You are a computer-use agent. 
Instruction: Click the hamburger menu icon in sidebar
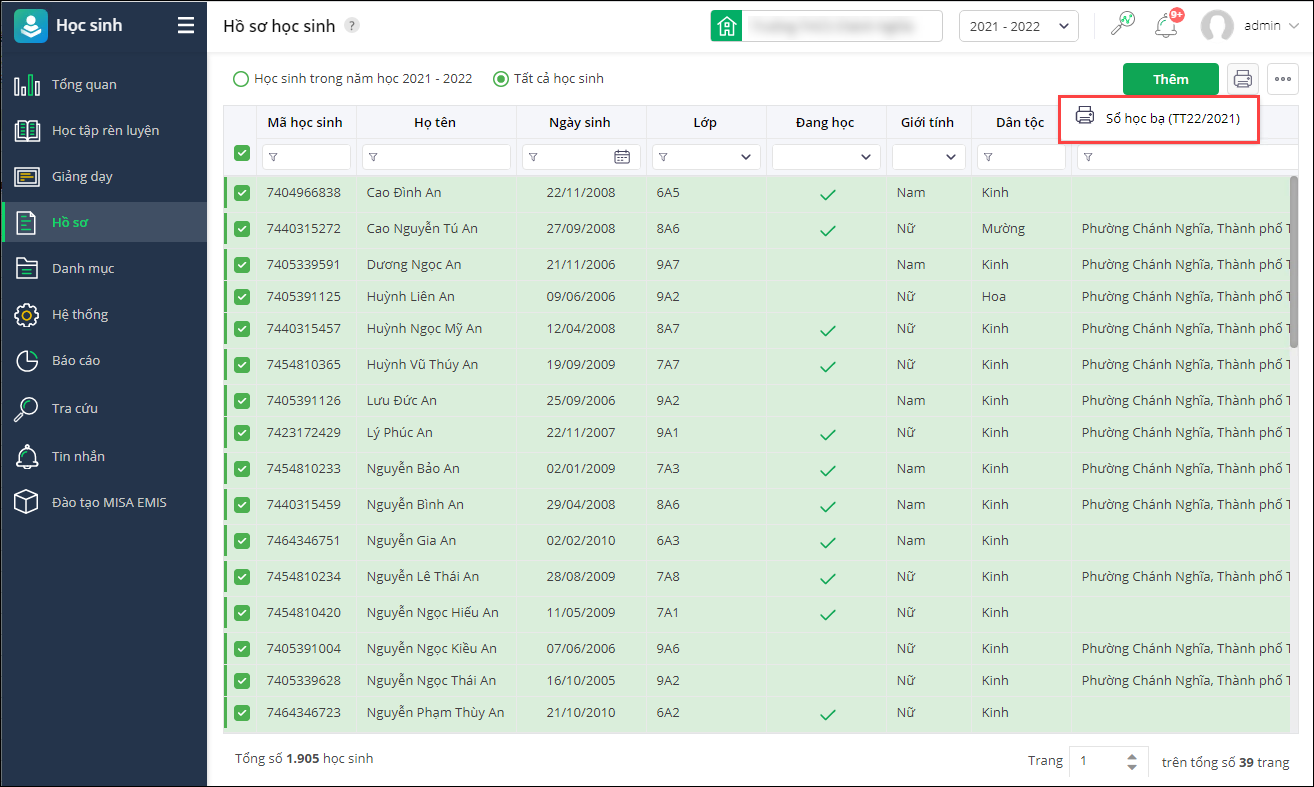[186, 26]
